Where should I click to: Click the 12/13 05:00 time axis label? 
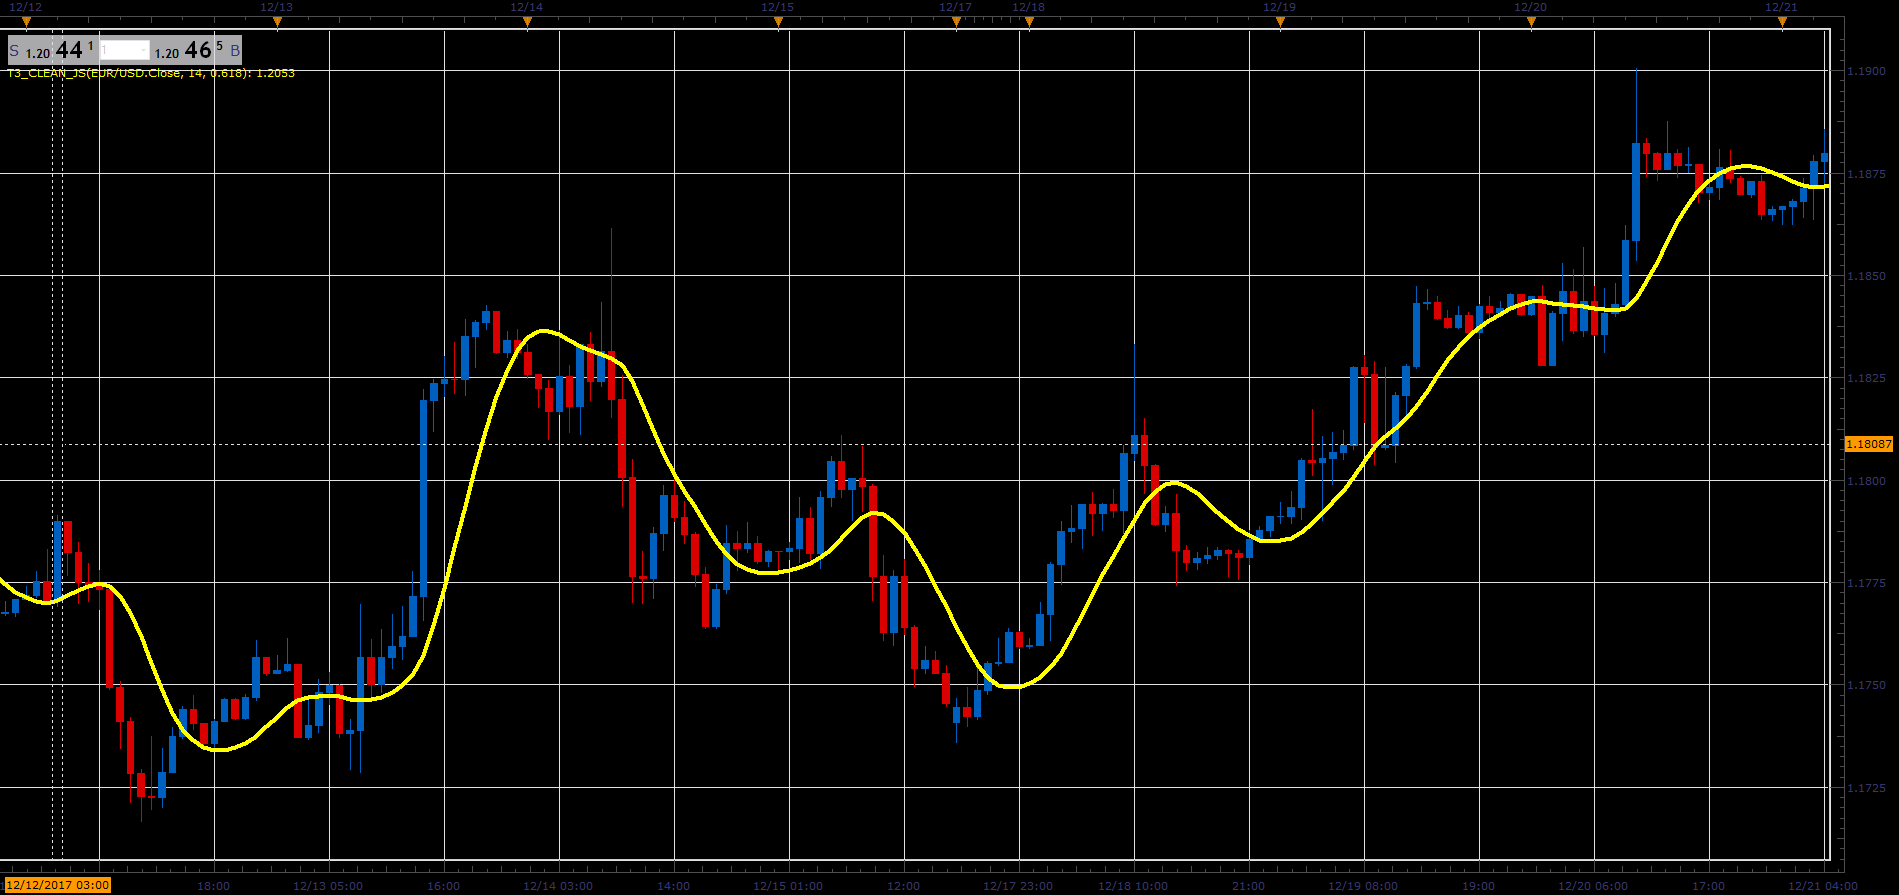[328, 886]
